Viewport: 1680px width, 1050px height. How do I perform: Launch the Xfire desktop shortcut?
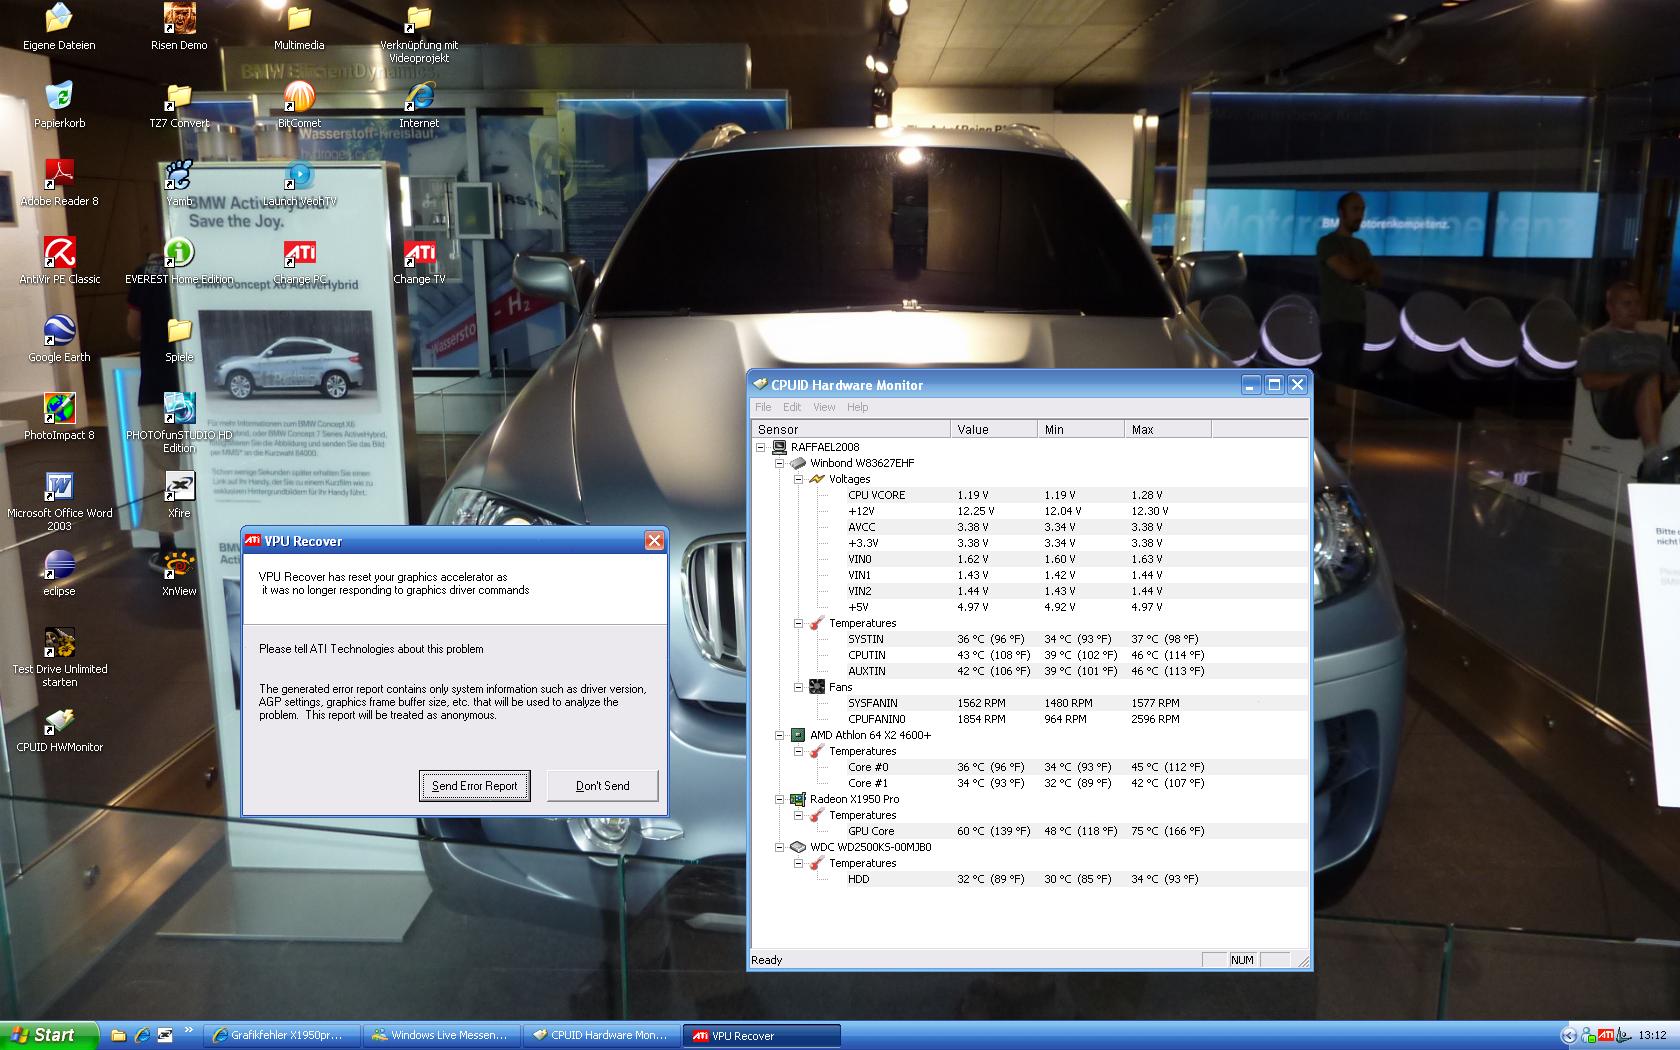[179, 495]
